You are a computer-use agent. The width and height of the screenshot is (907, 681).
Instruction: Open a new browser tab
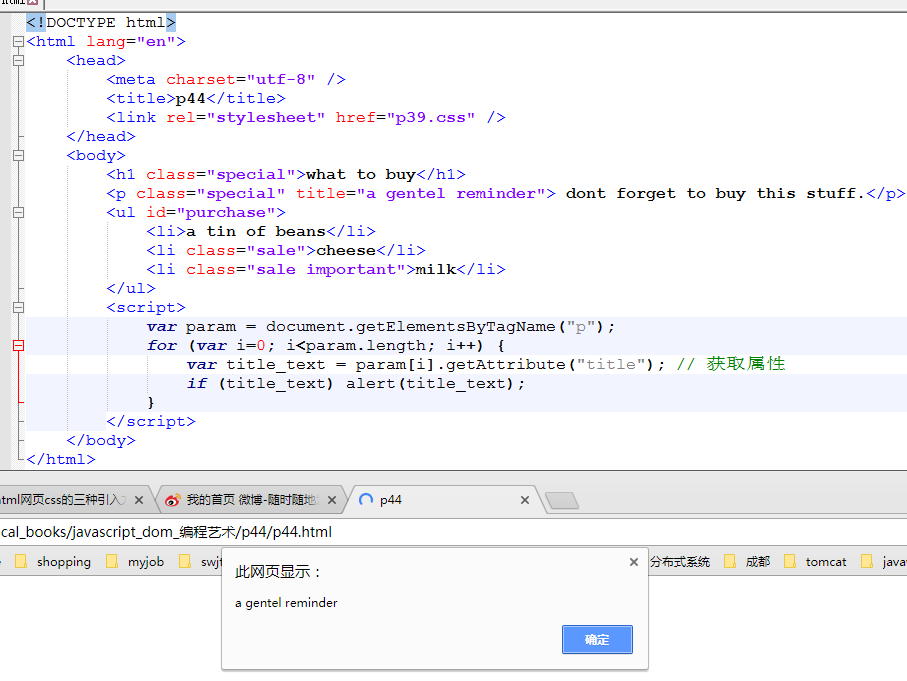click(x=562, y=500)
